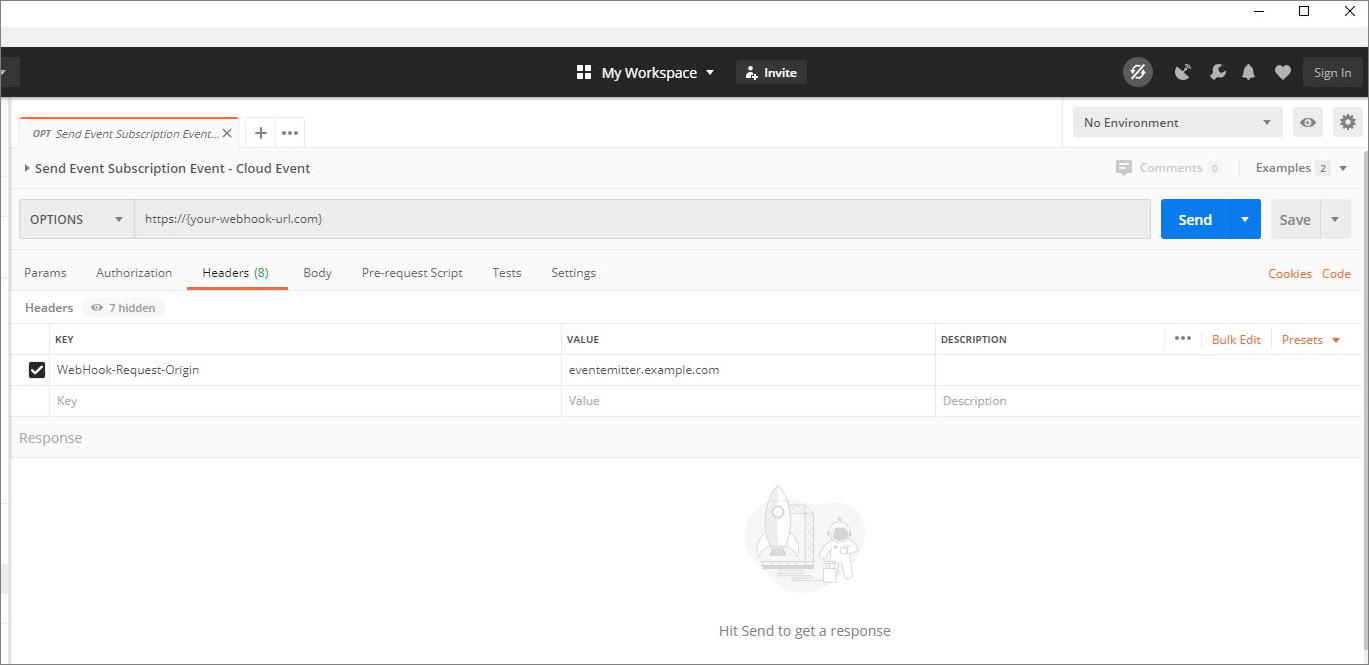
Task: Add a new request tab with plus icon
Action: pos(260,133)
